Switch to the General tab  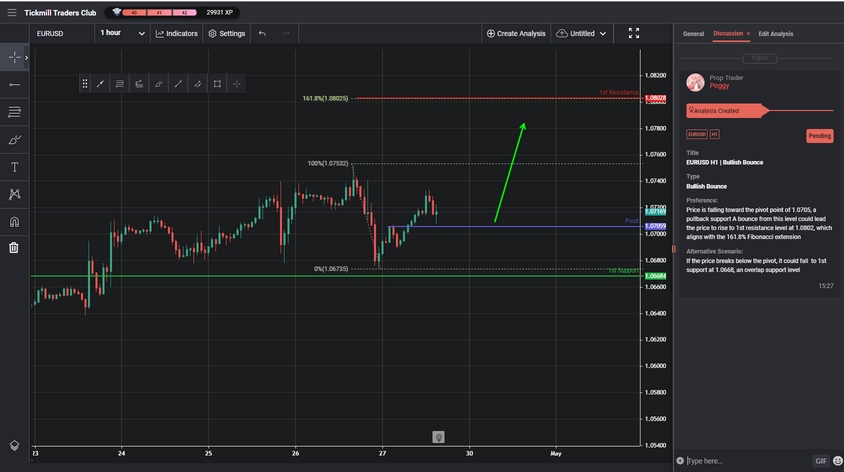point(693,34)
